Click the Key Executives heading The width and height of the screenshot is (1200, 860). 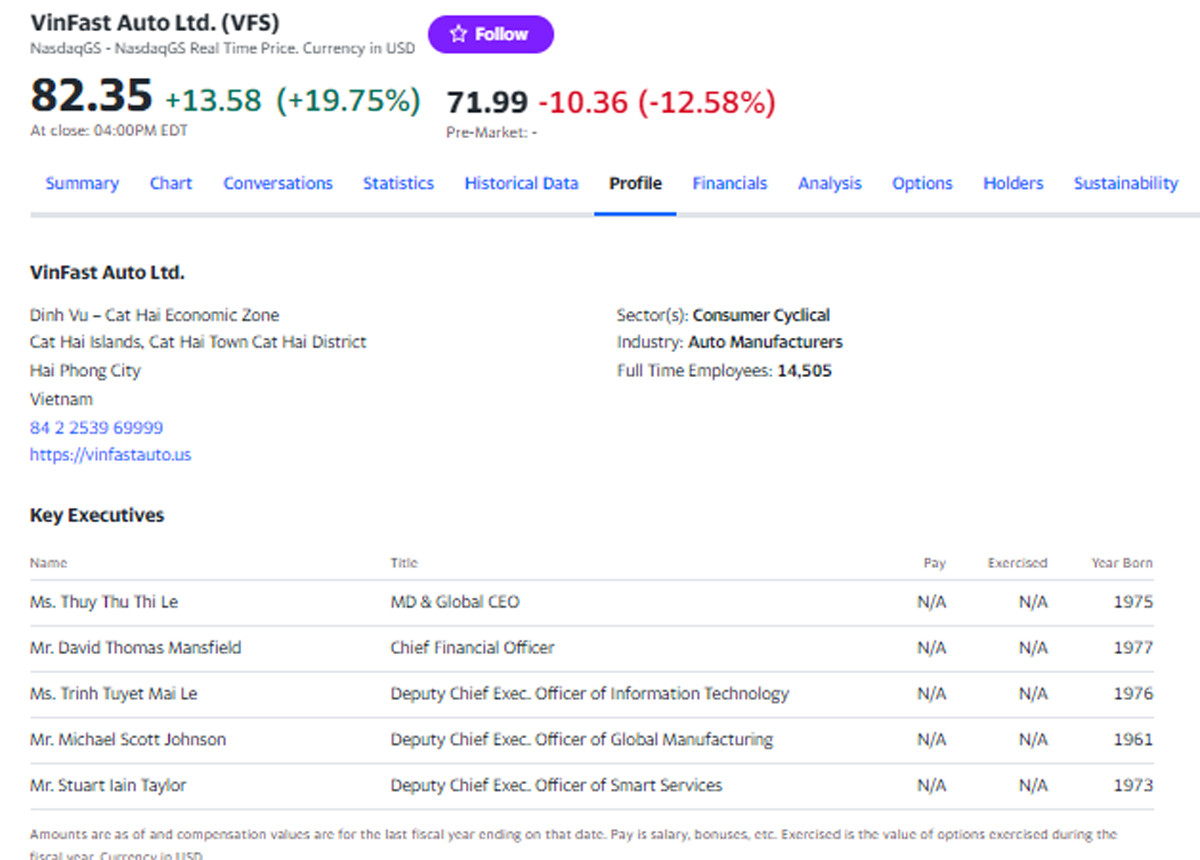97,515
